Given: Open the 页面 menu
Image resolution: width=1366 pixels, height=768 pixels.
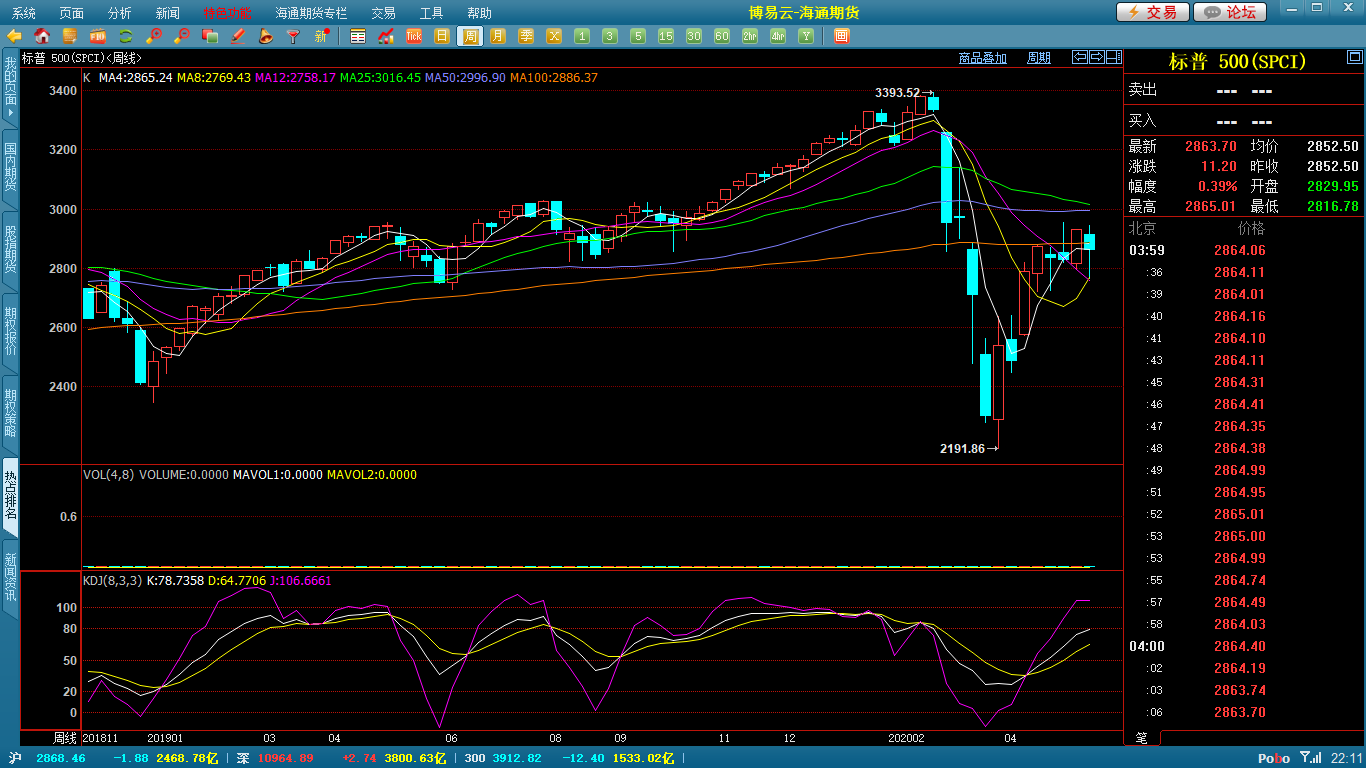Looking at the screenshot, I should (71, 13).
